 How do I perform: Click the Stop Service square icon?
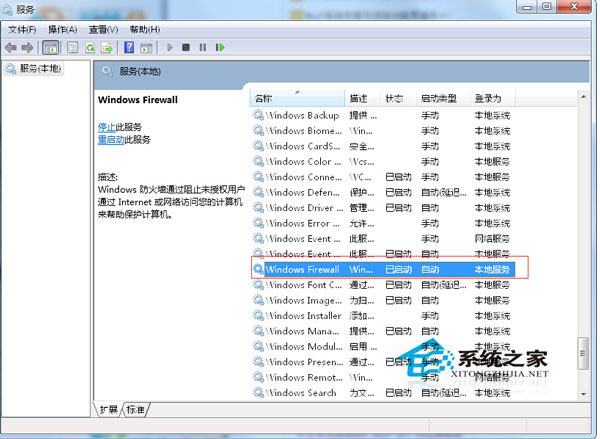pos(186,47)
